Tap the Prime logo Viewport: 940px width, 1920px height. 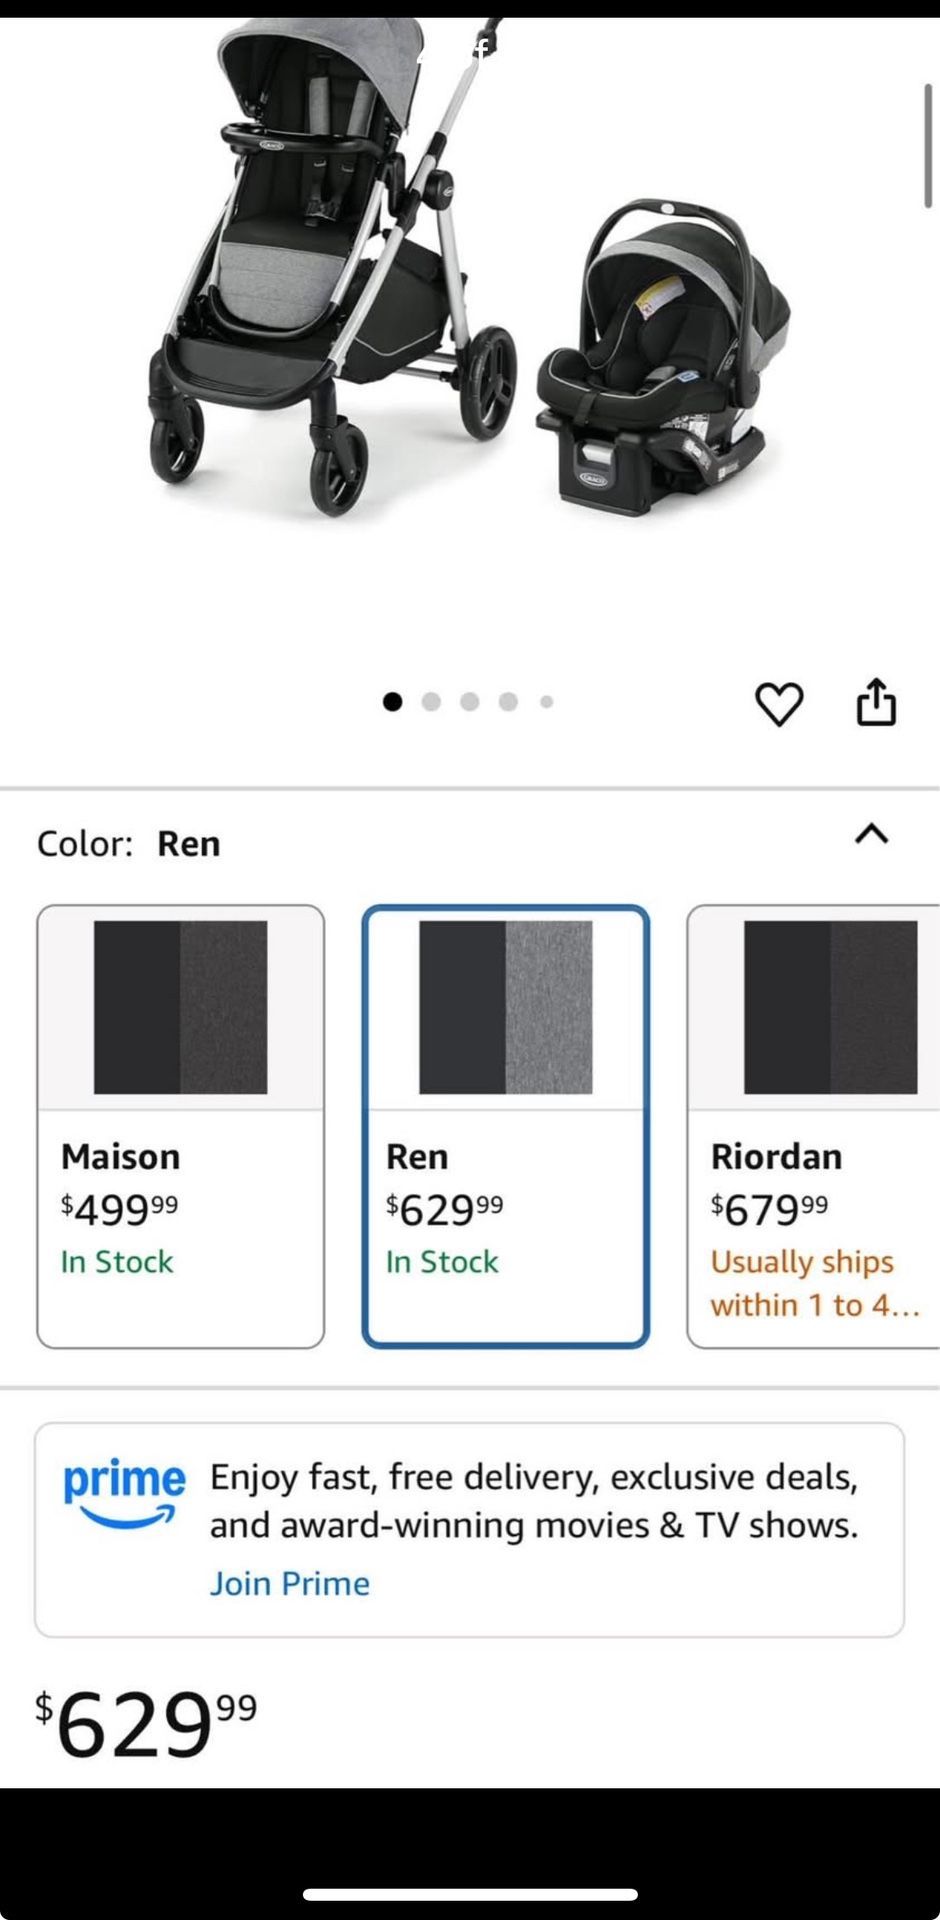(124, 1492)
